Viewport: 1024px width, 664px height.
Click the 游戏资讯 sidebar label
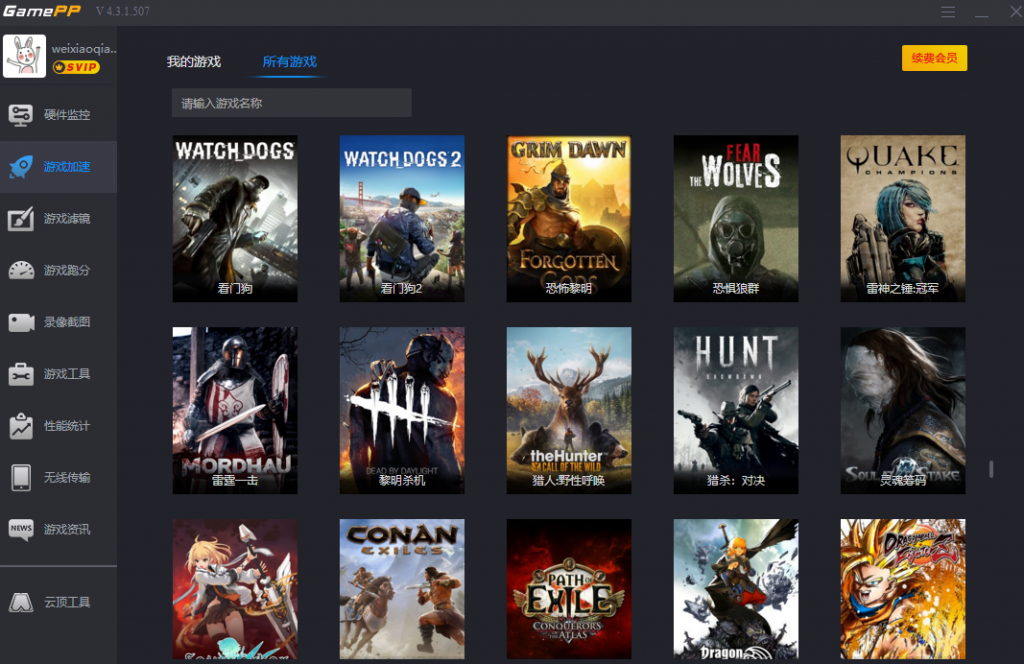tap(67, 530)
